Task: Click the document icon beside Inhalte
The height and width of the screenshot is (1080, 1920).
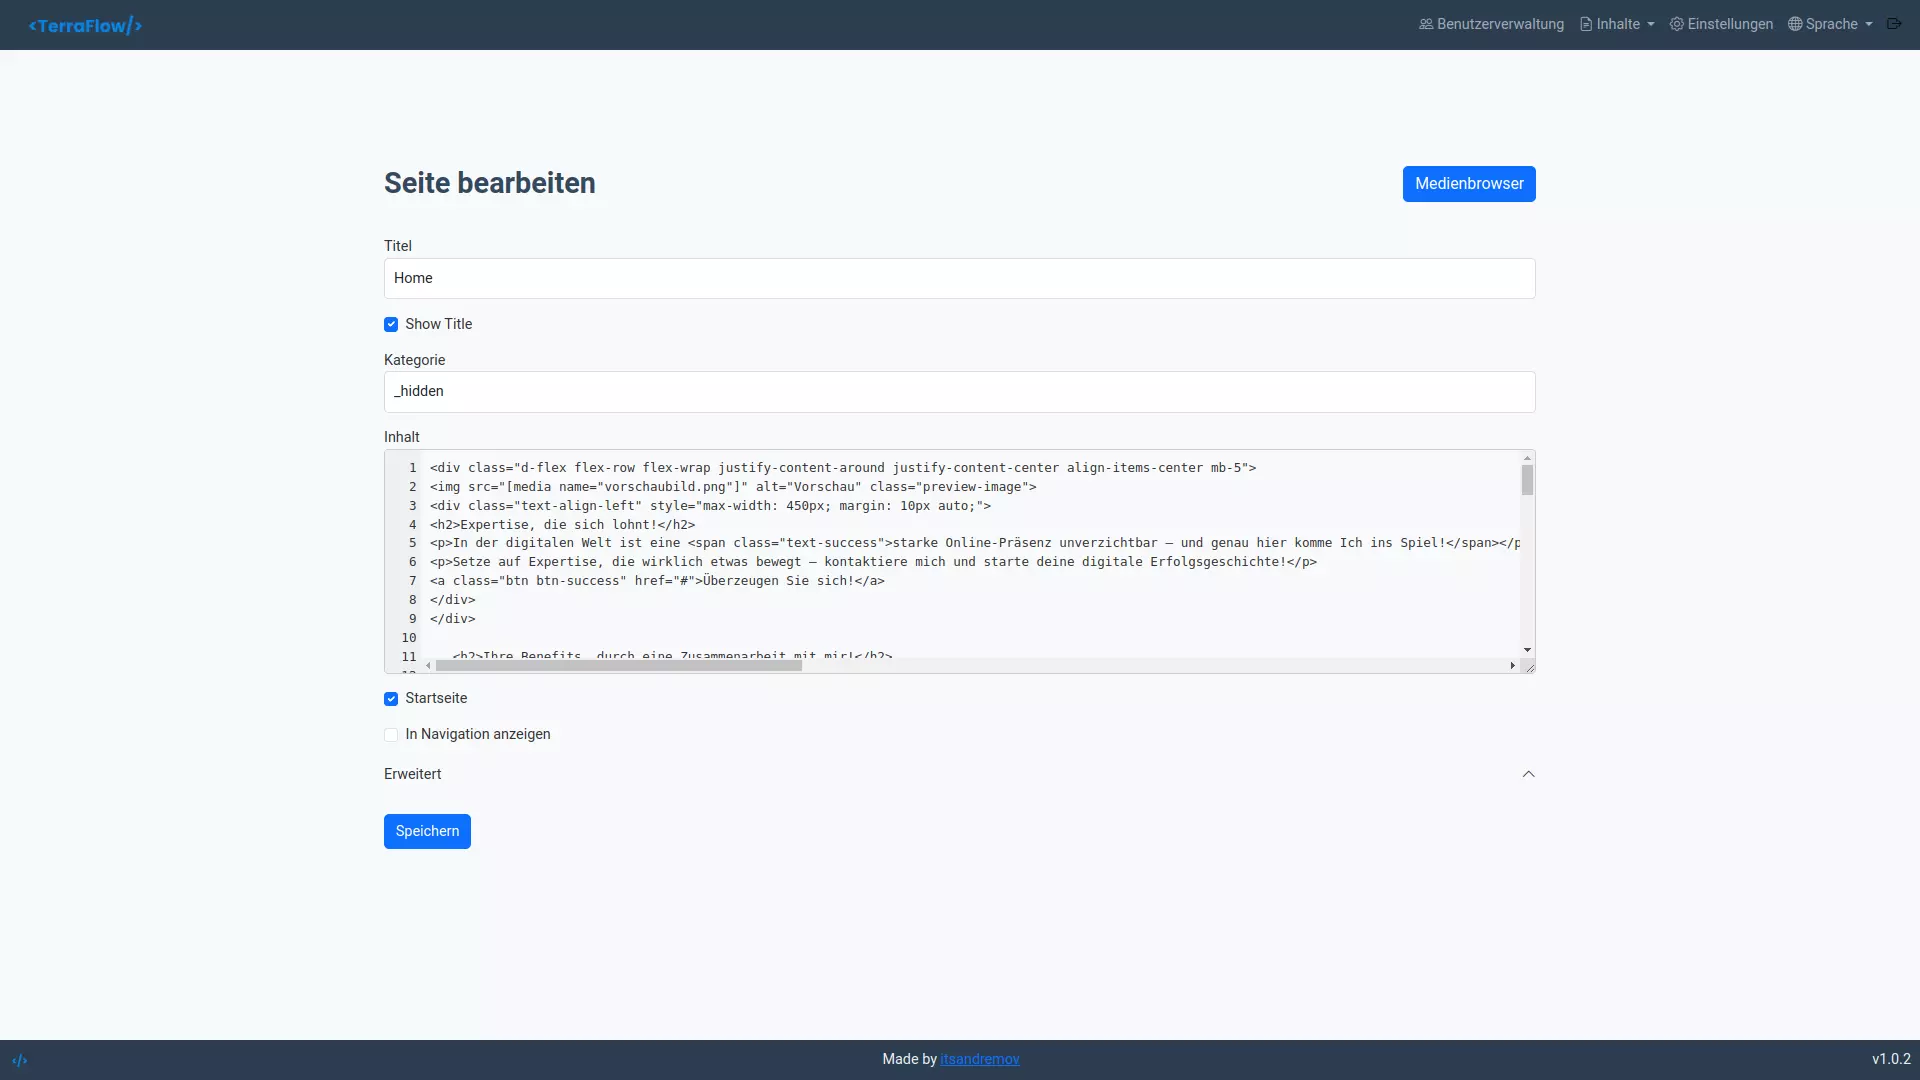Action: pyautogui.click(x=1586, y=24)
